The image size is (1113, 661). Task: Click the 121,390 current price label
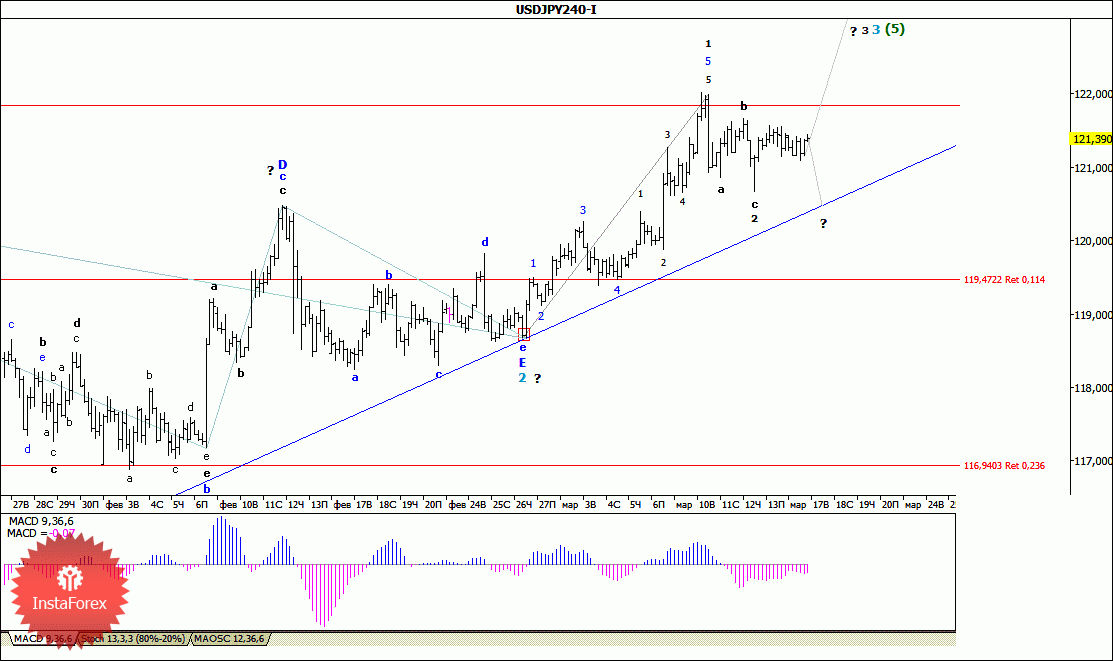pyautogui.click(x=1092, y=139)
